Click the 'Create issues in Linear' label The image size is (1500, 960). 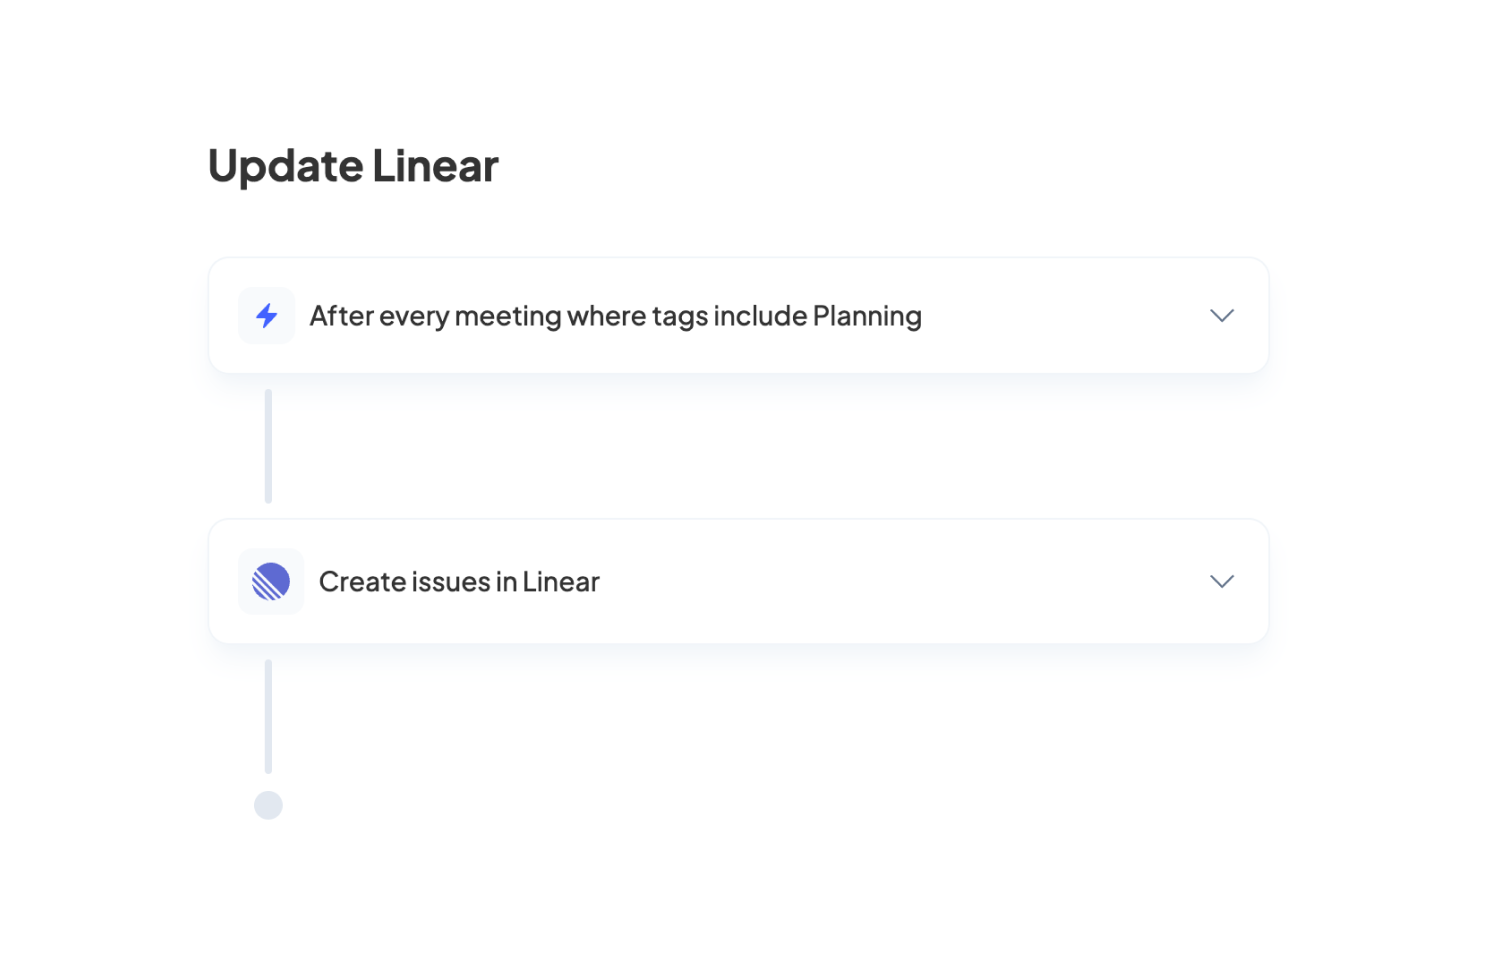(x=458, y=581)
